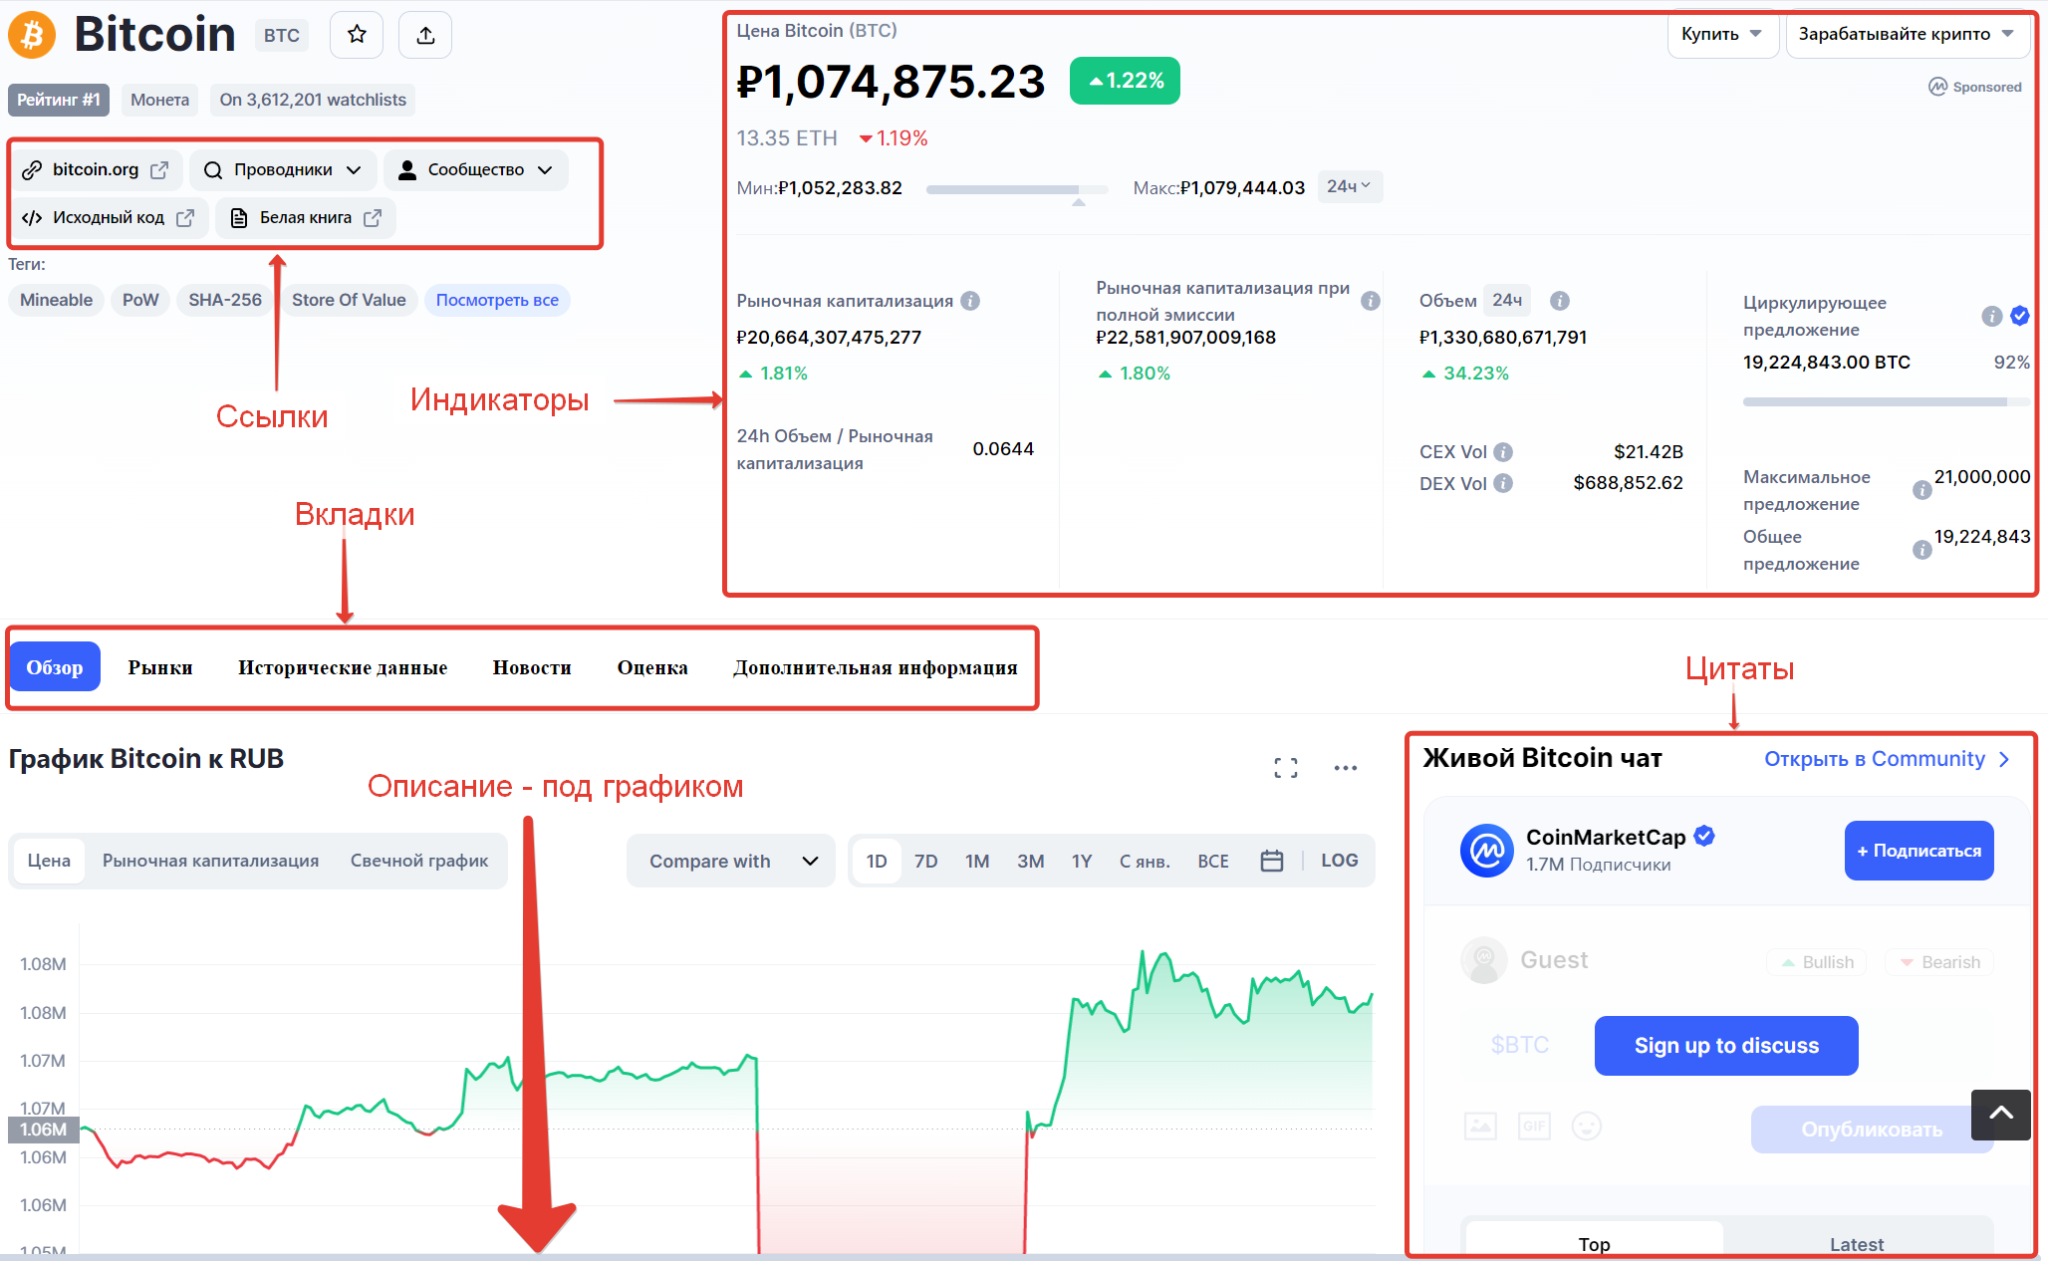Open the Compare with dropdown

(730, 860)
